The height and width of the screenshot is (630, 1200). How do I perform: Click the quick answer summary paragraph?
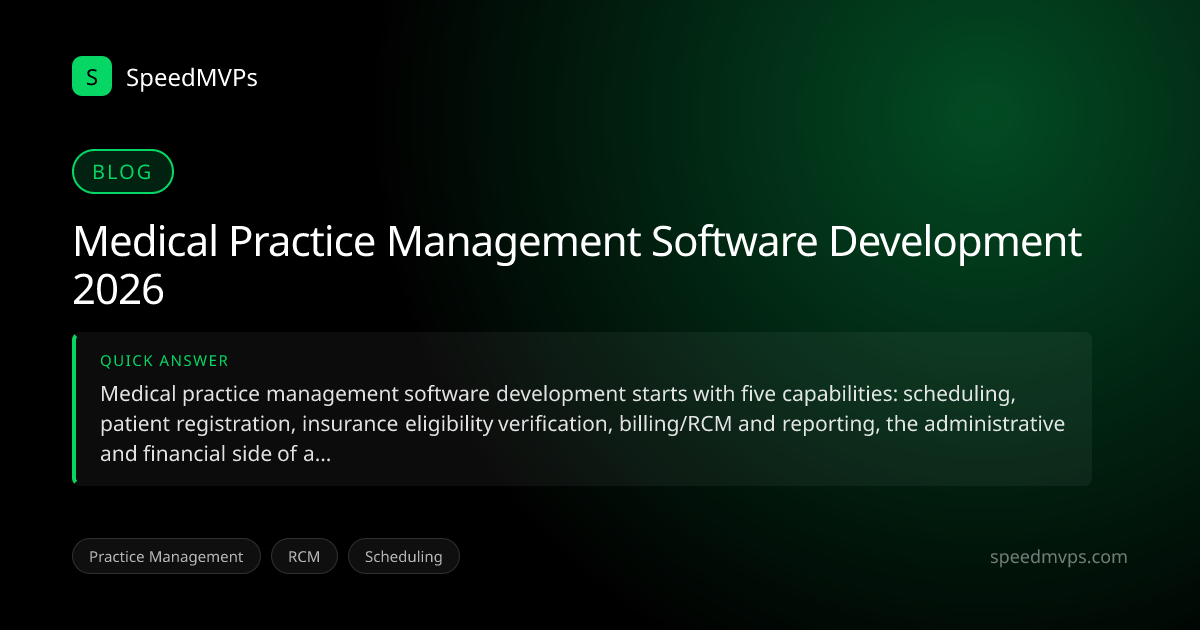tap(582, 423)
